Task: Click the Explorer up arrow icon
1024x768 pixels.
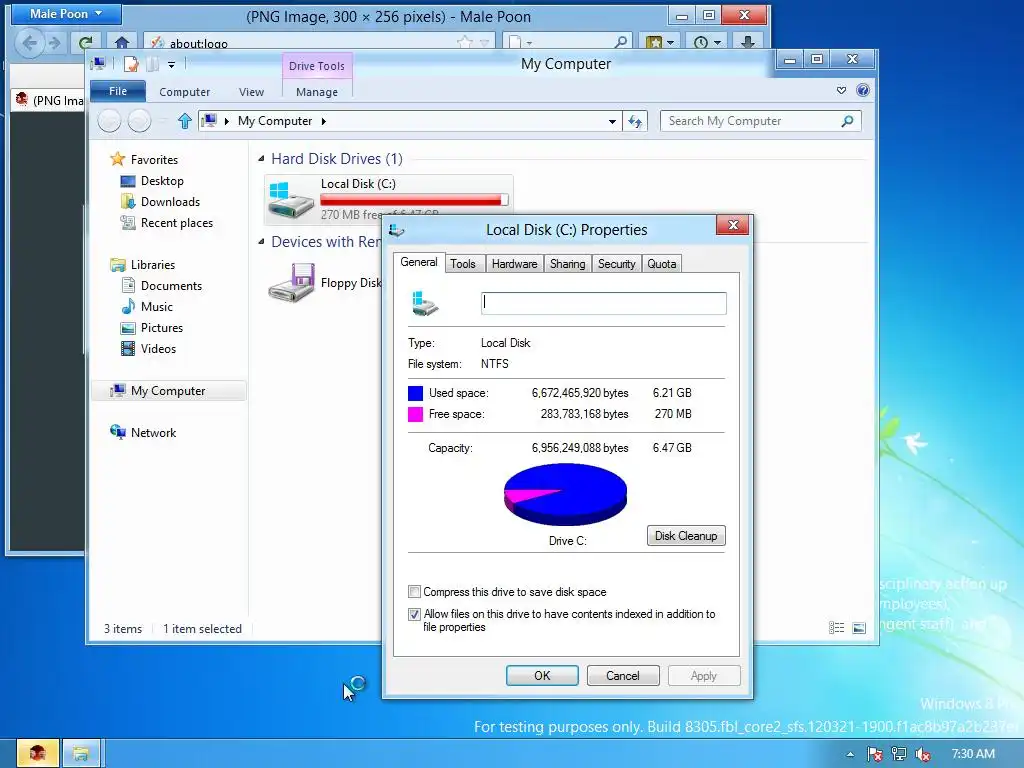Action: 185,121
